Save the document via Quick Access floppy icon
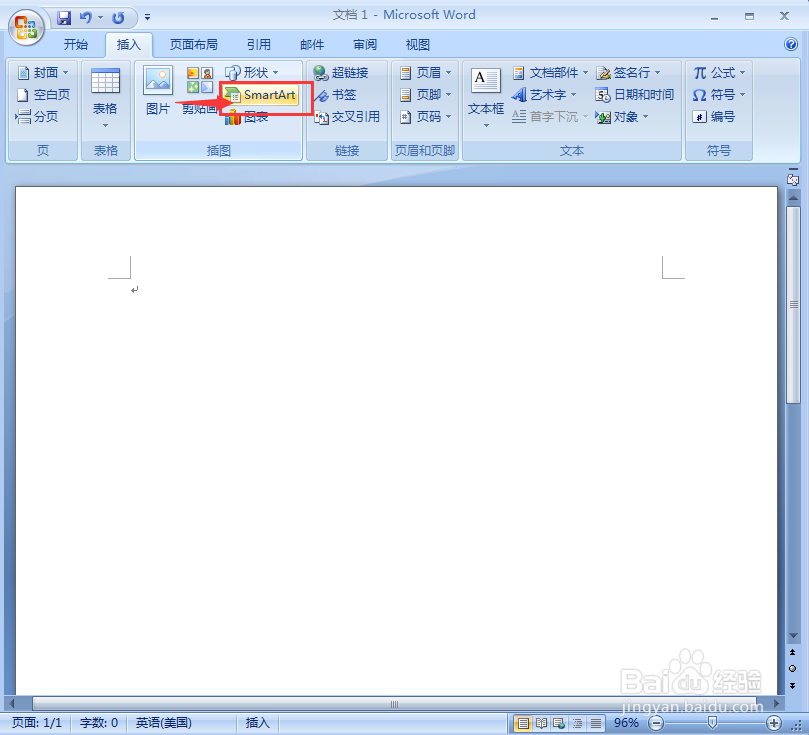809x735 pixels. (64, 18)
